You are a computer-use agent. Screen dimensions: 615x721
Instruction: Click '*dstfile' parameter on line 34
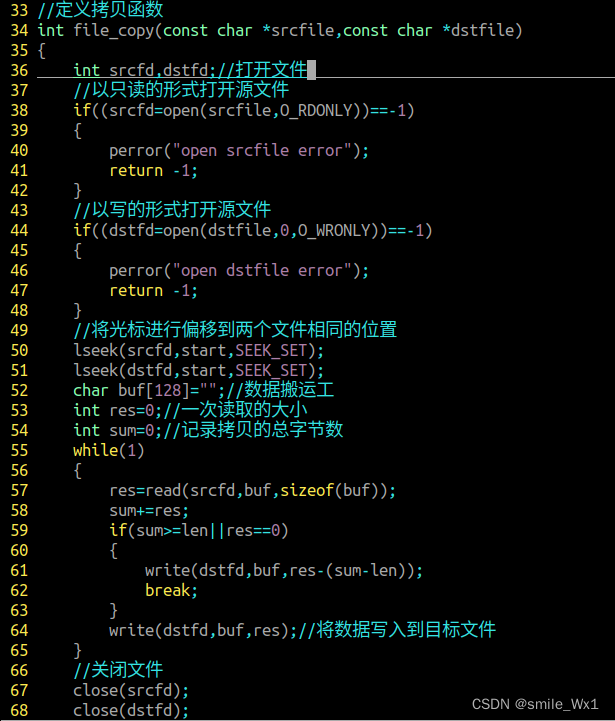(x=478, y=30)
